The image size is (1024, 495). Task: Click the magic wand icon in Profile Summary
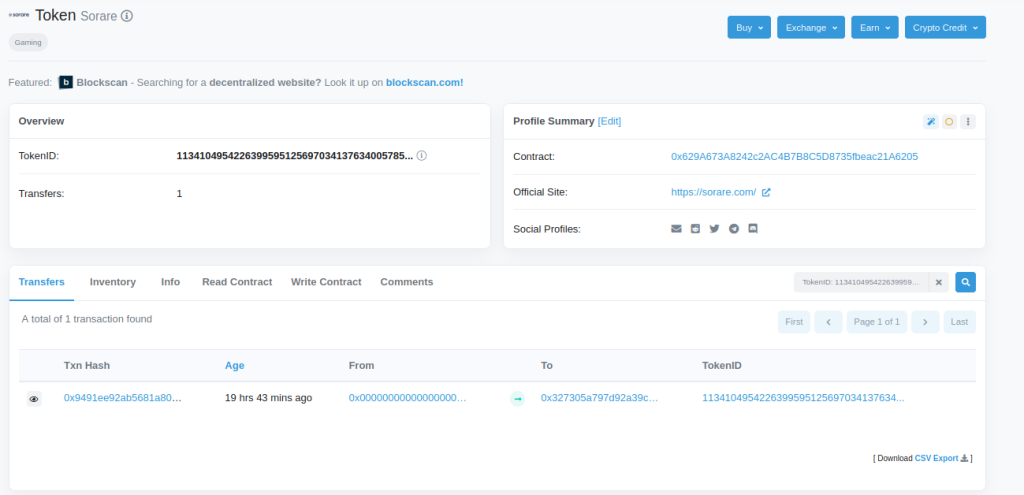coord(930,122)
